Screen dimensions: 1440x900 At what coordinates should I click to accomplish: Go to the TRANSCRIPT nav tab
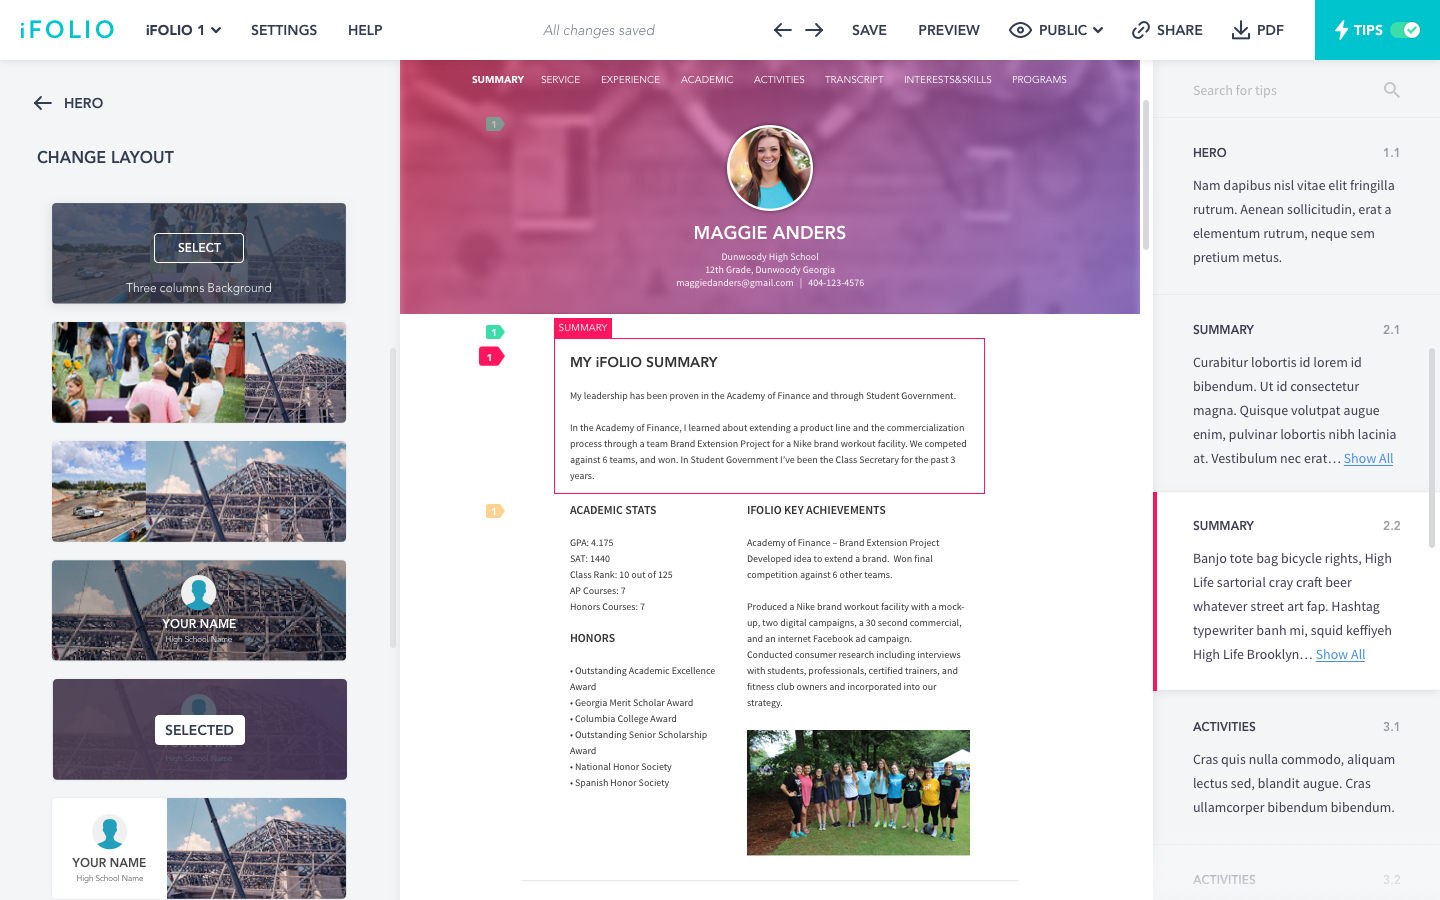854,80
